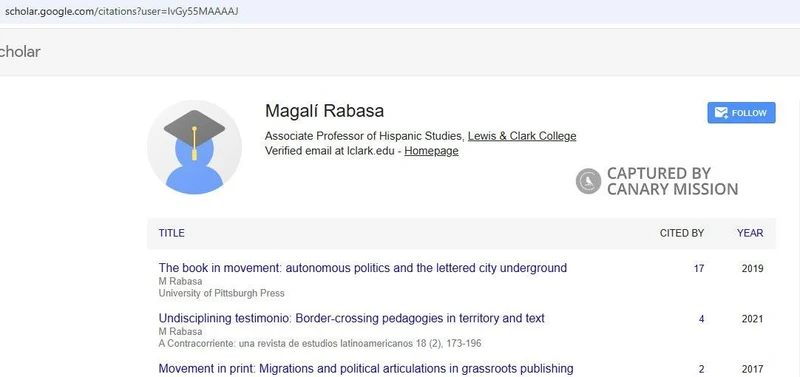
Task: Open 'The book in movement' article
Action: tap(363, 268)
